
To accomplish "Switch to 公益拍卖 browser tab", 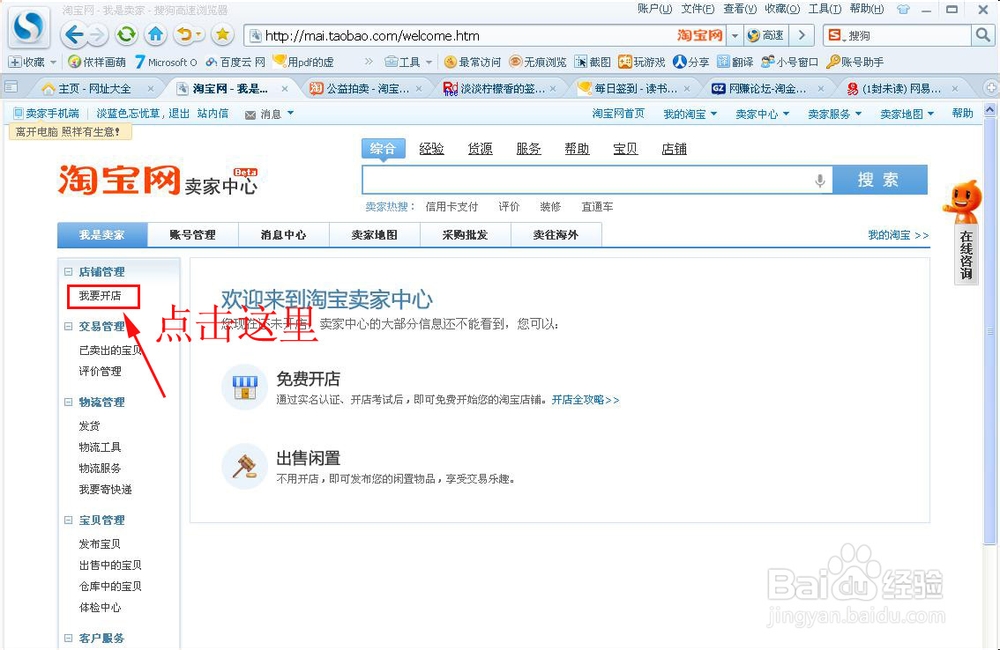I will [x=366, y=89].
